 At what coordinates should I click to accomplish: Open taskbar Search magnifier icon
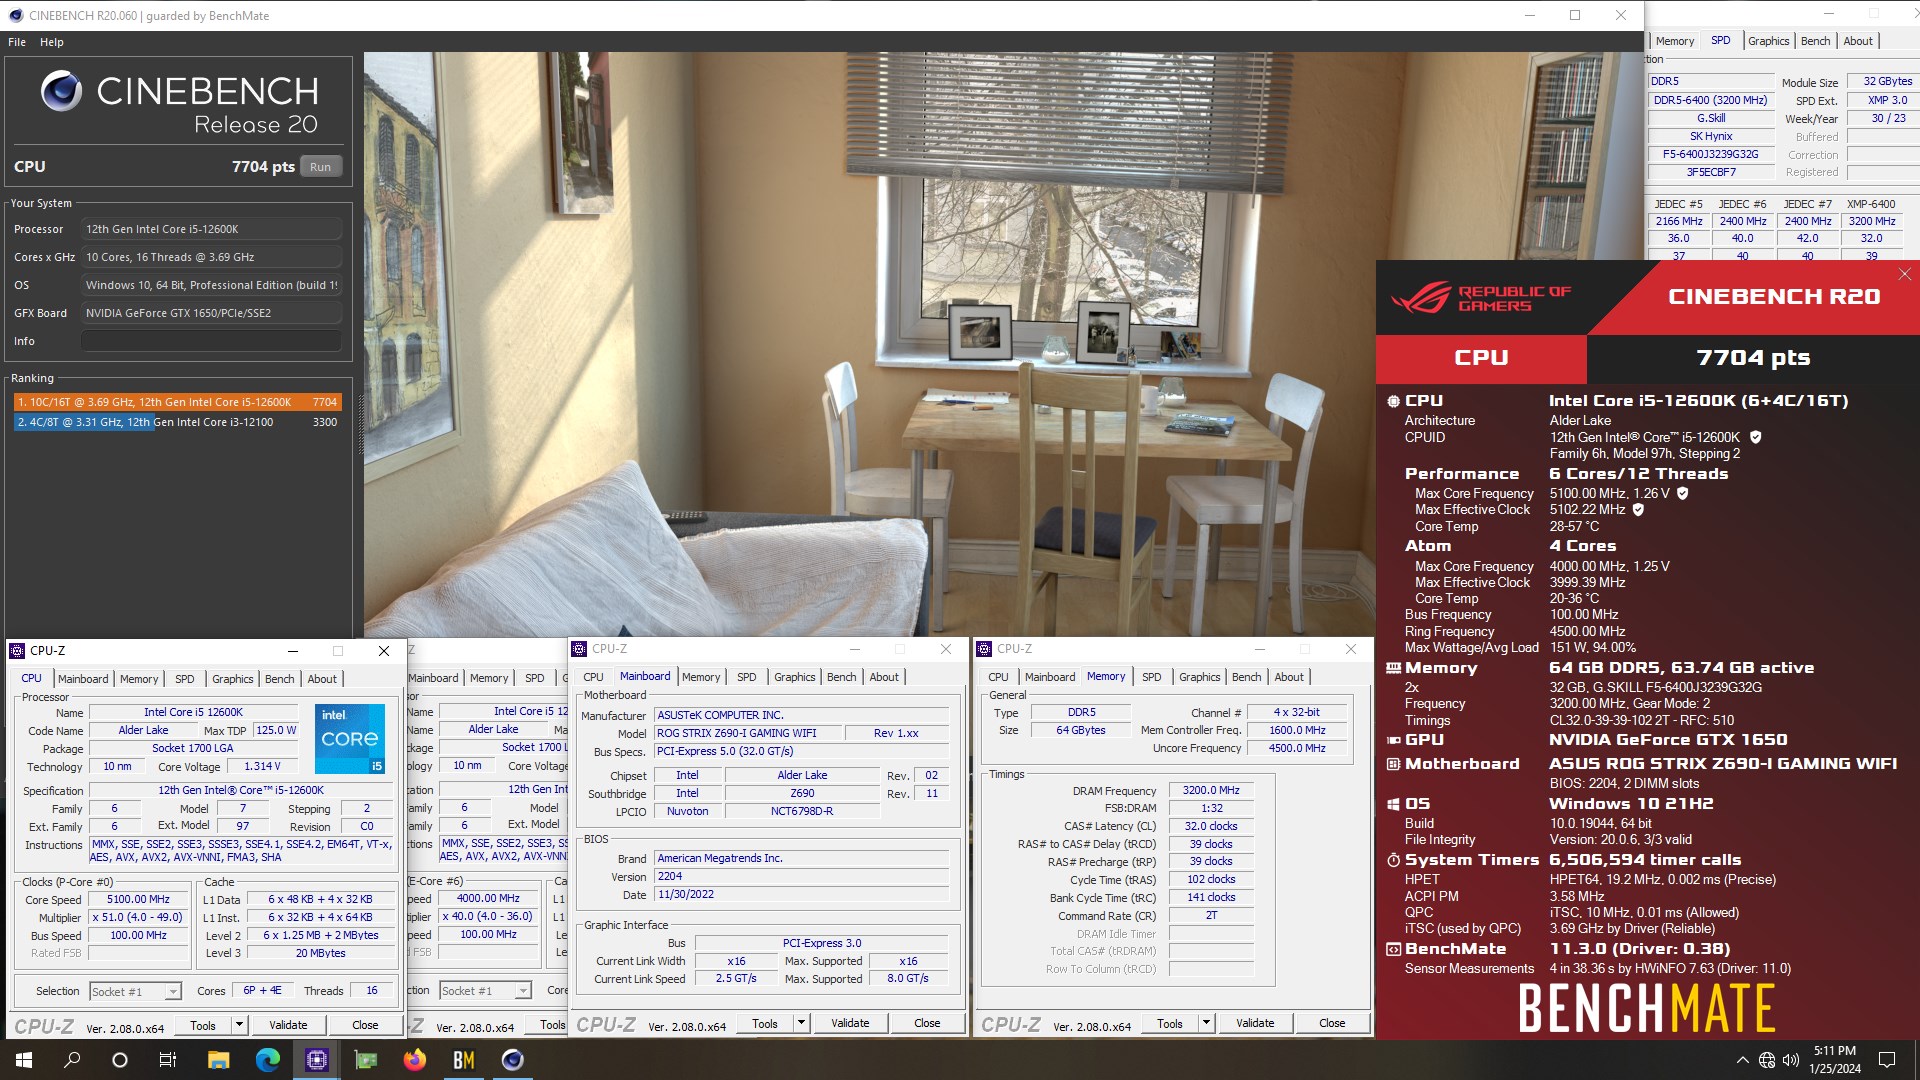tap(72, 1060)
